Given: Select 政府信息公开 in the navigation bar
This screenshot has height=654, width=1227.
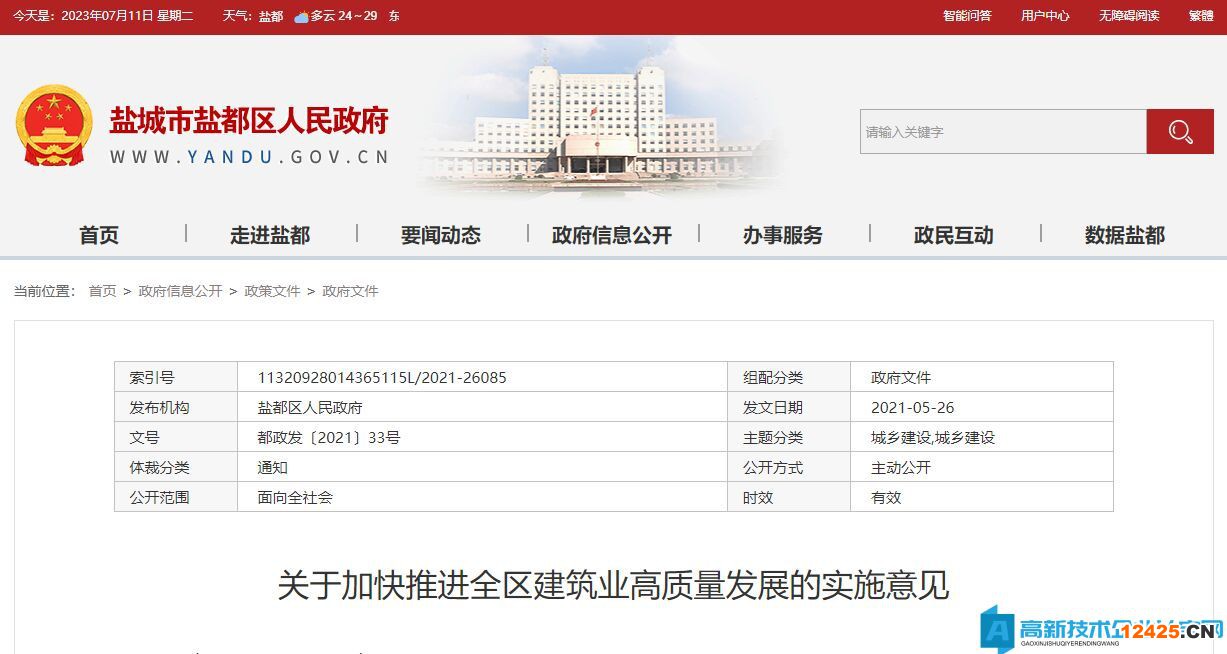Looking at the screenshot, I should tap(610, 234).
